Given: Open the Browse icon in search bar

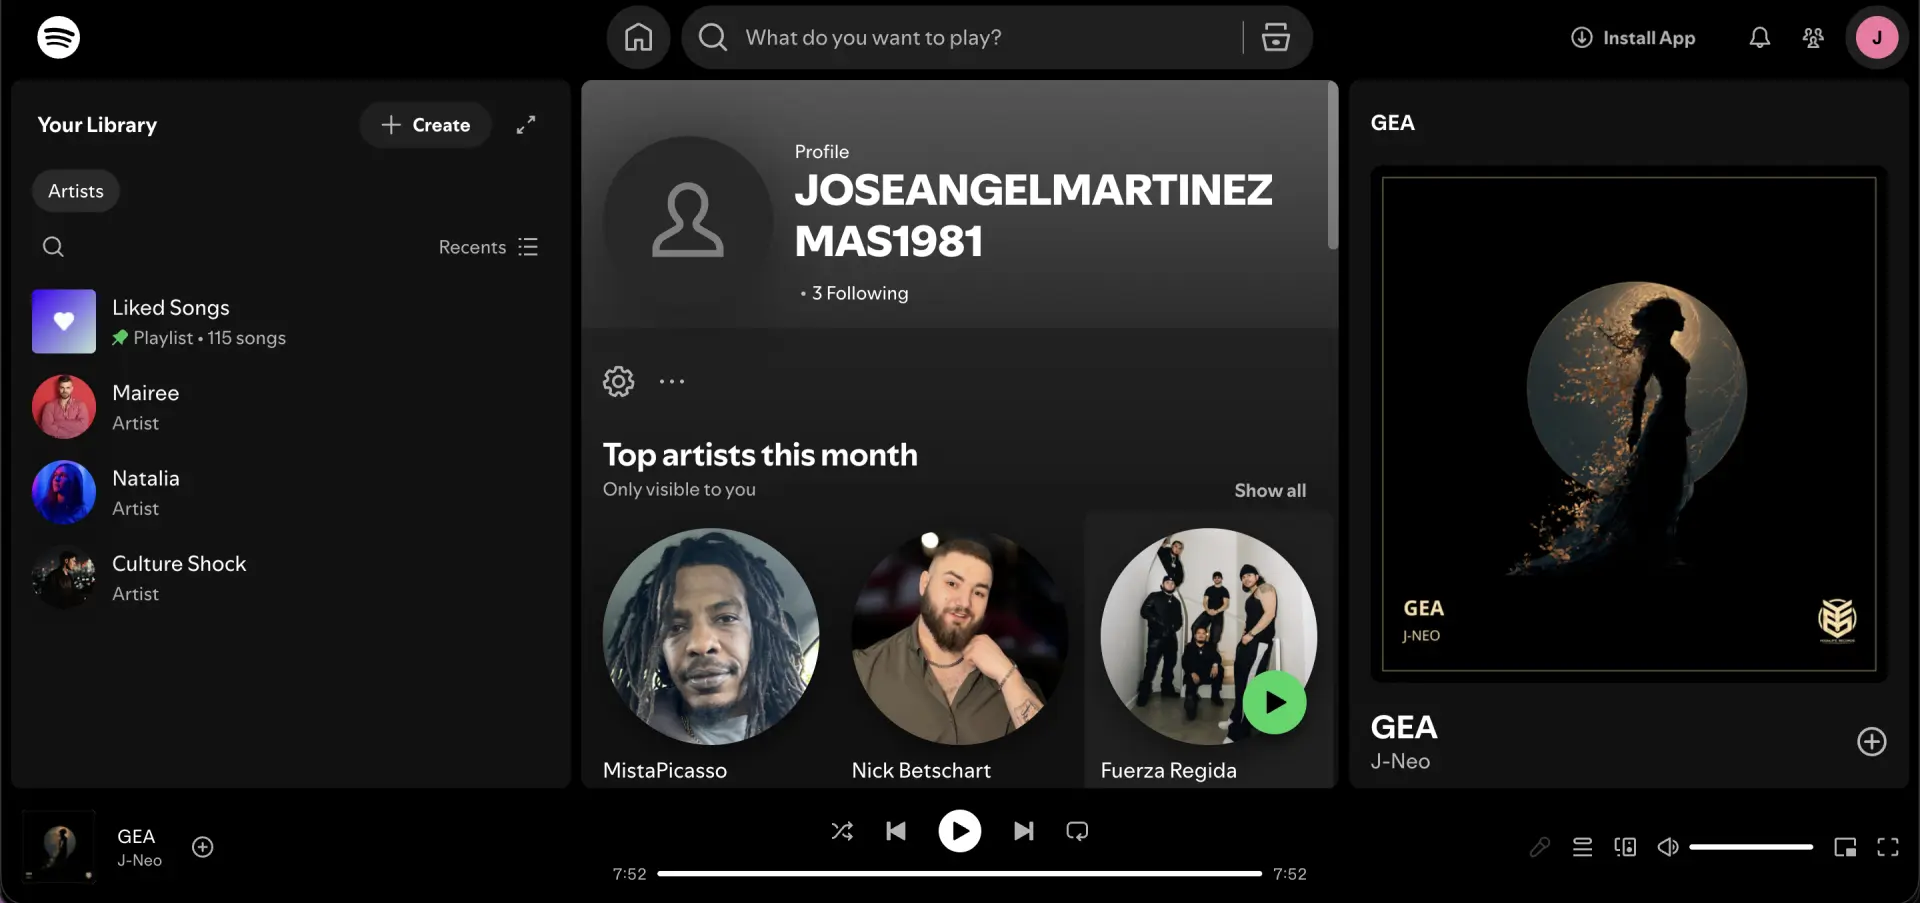Looking at the screenshot, I should coord(1276,38).
